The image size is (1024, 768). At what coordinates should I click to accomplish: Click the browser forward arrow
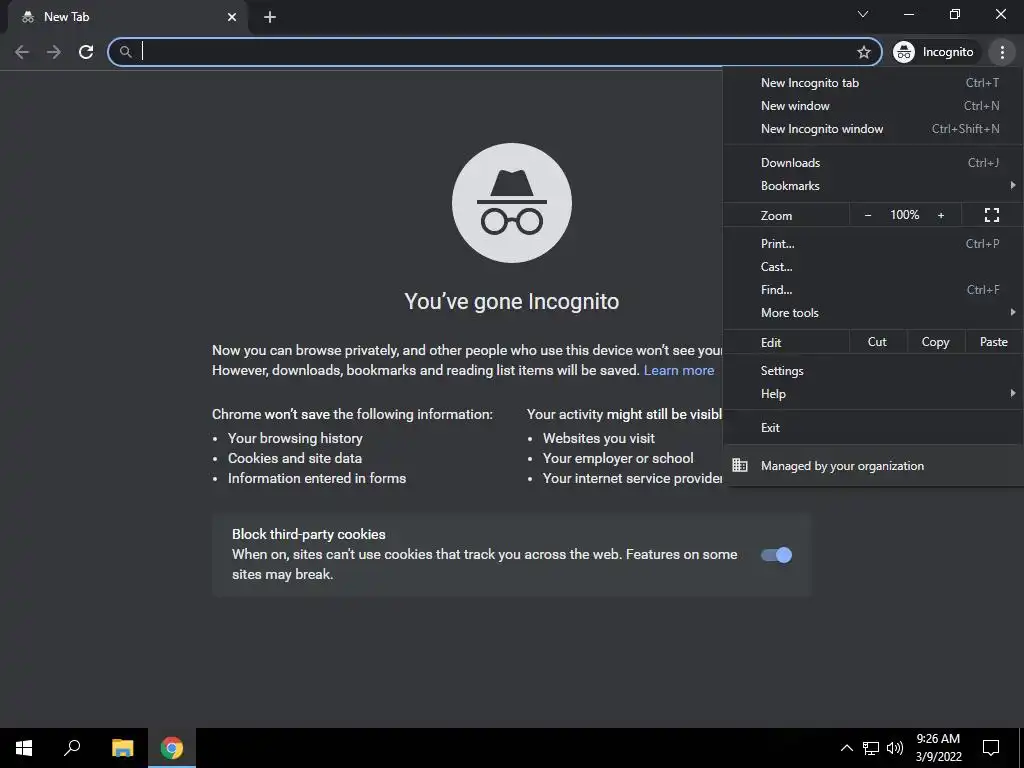tap(54, 52)
